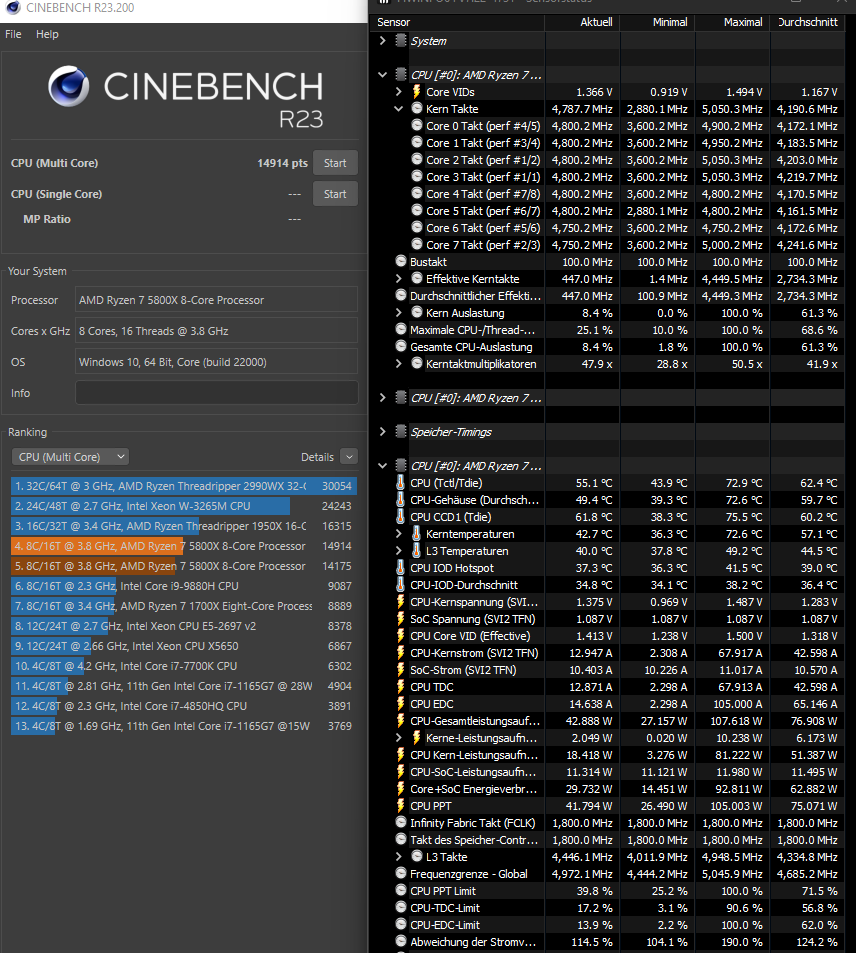Select the Threadripper 2990WX ranking entry
Screen dimensions: 856x953
(184, 486)
